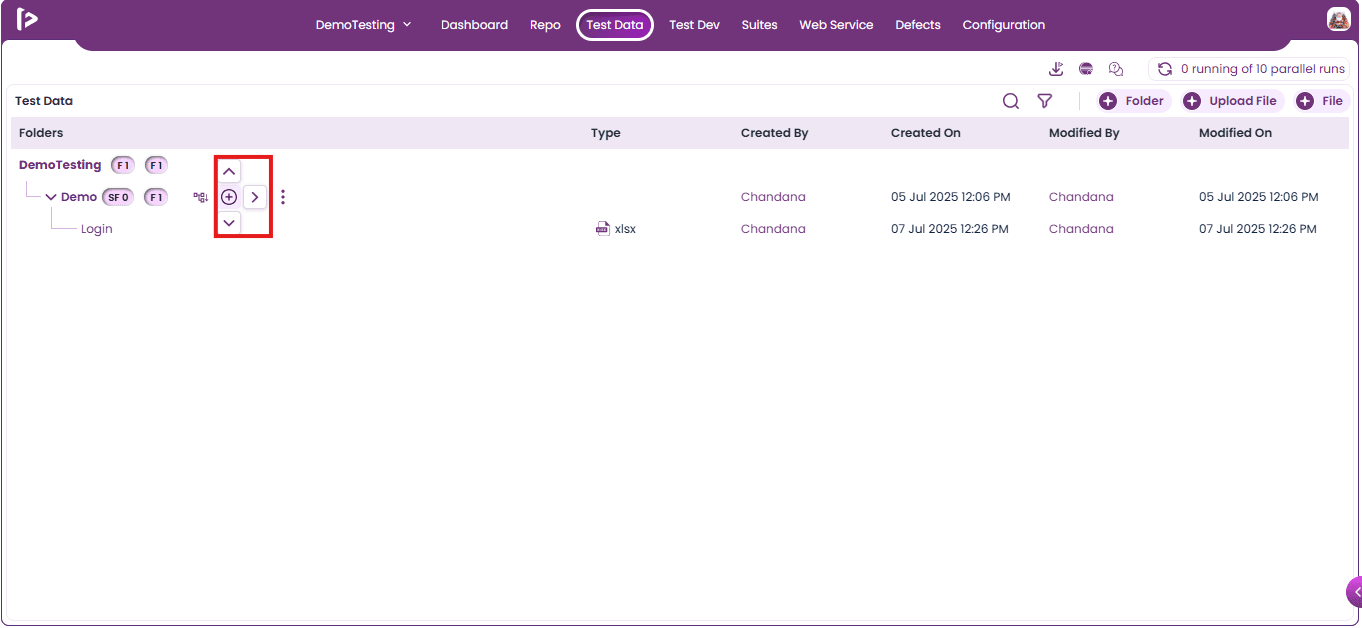This screenshot has width=1362, height=628.
Task: Click the File button
Action: click(x=1321, y=101)
